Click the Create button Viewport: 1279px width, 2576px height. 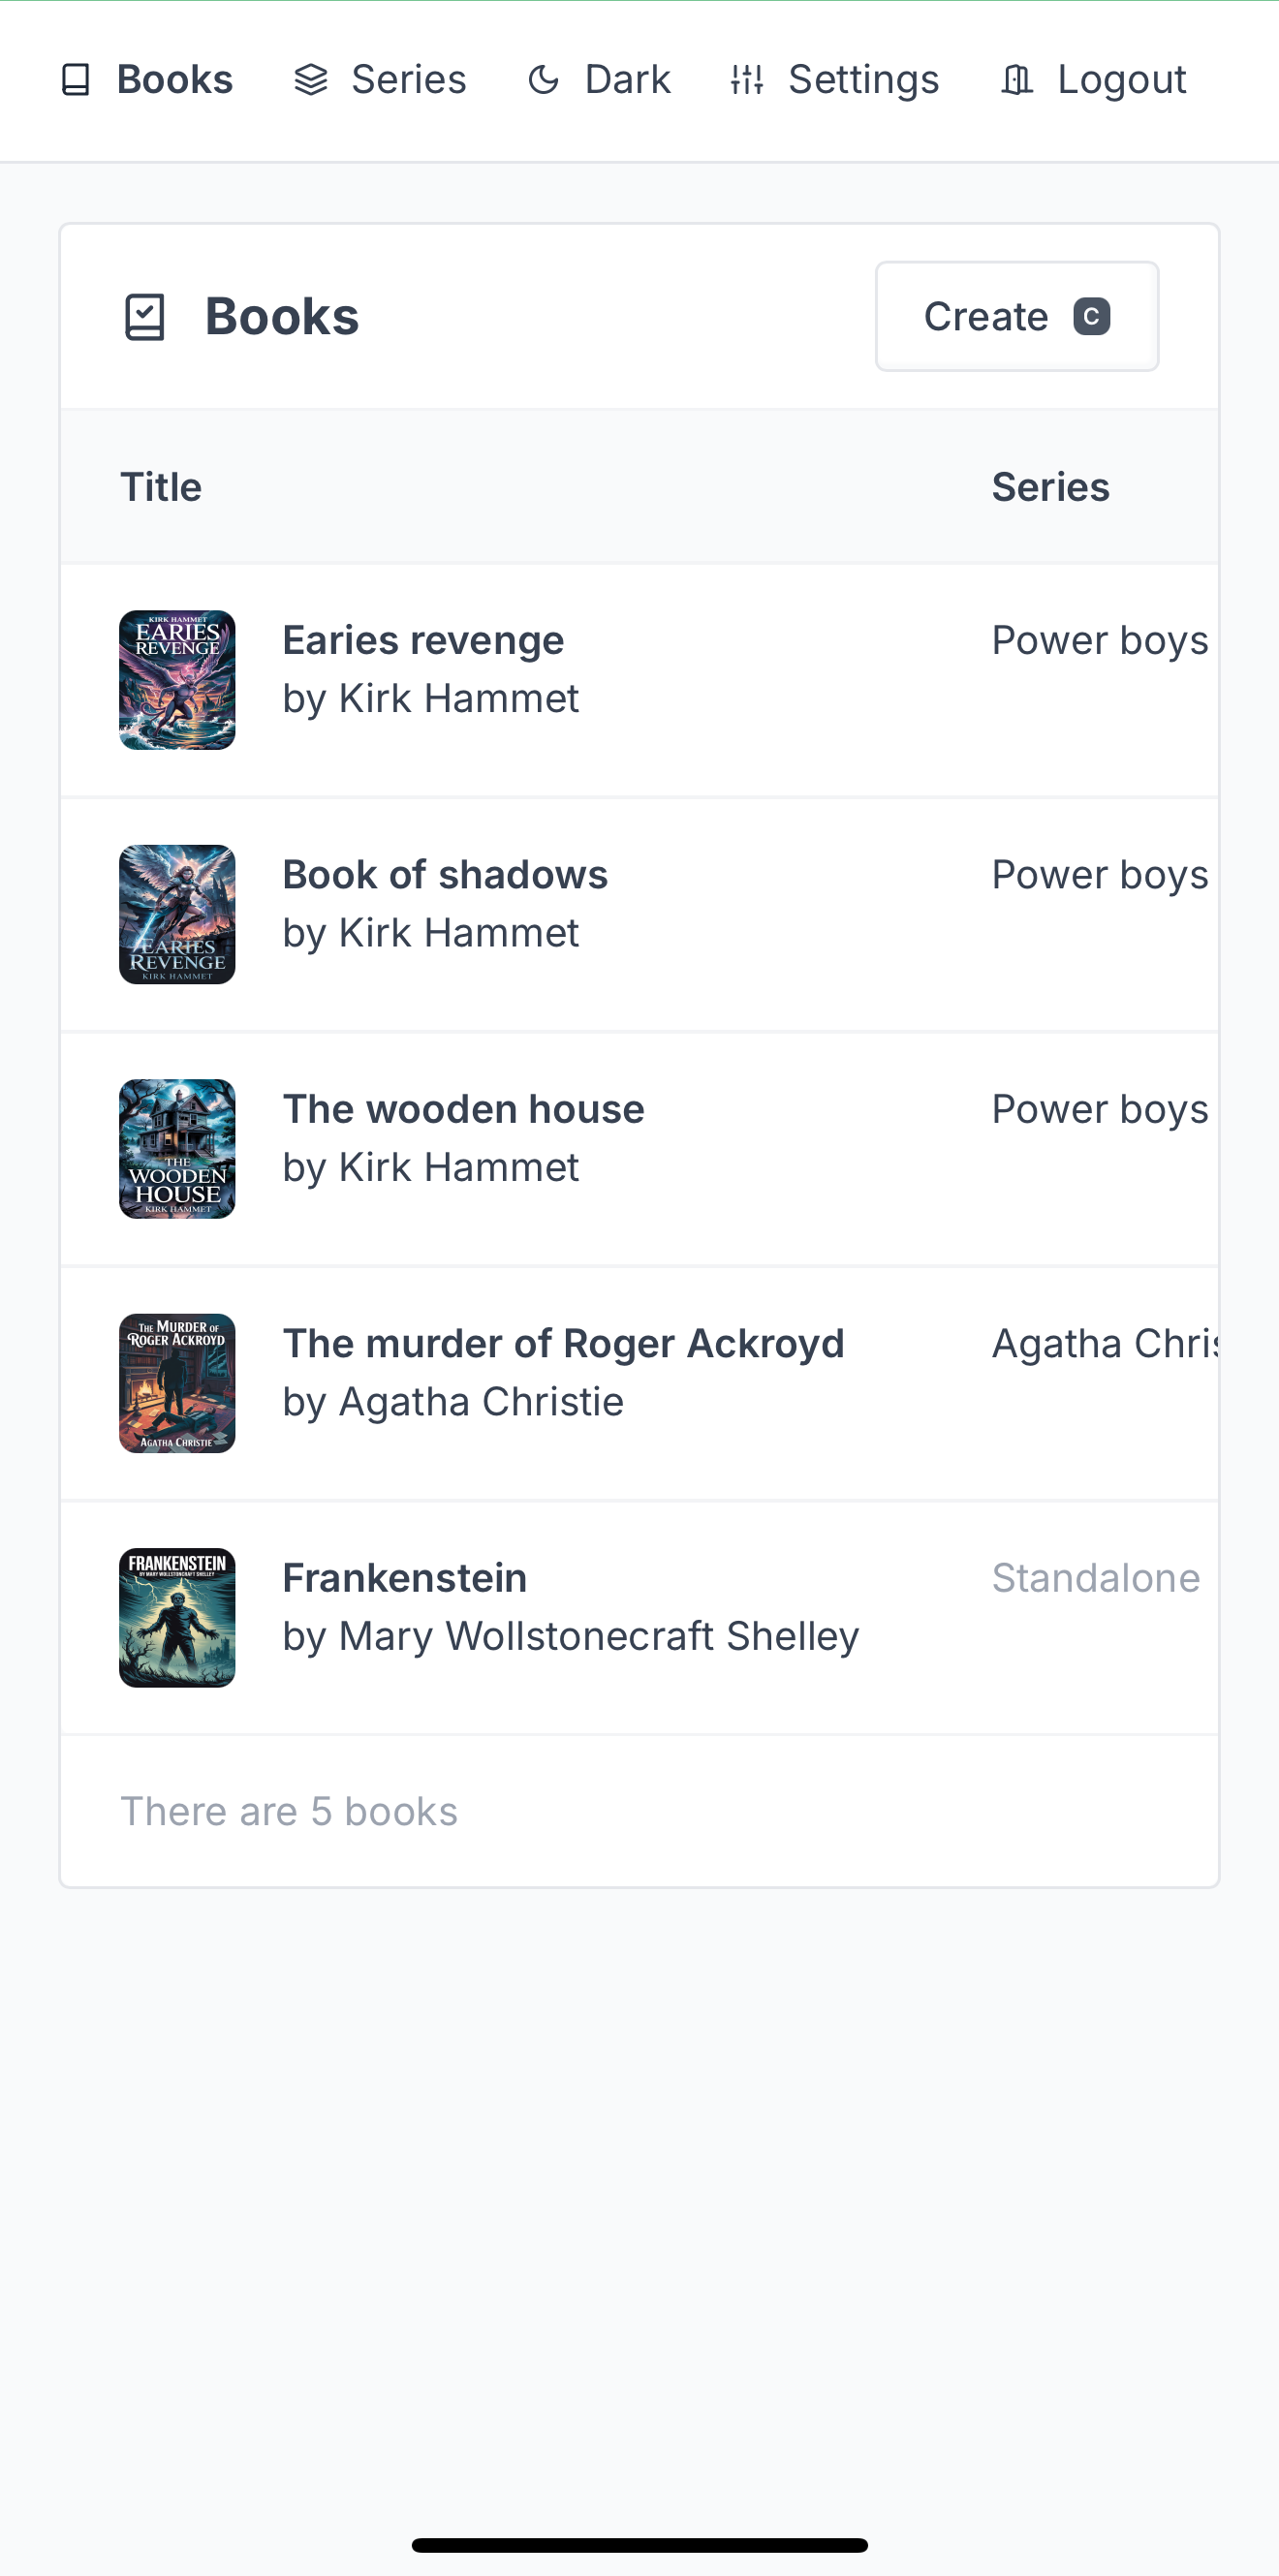tap(1017, 317)
